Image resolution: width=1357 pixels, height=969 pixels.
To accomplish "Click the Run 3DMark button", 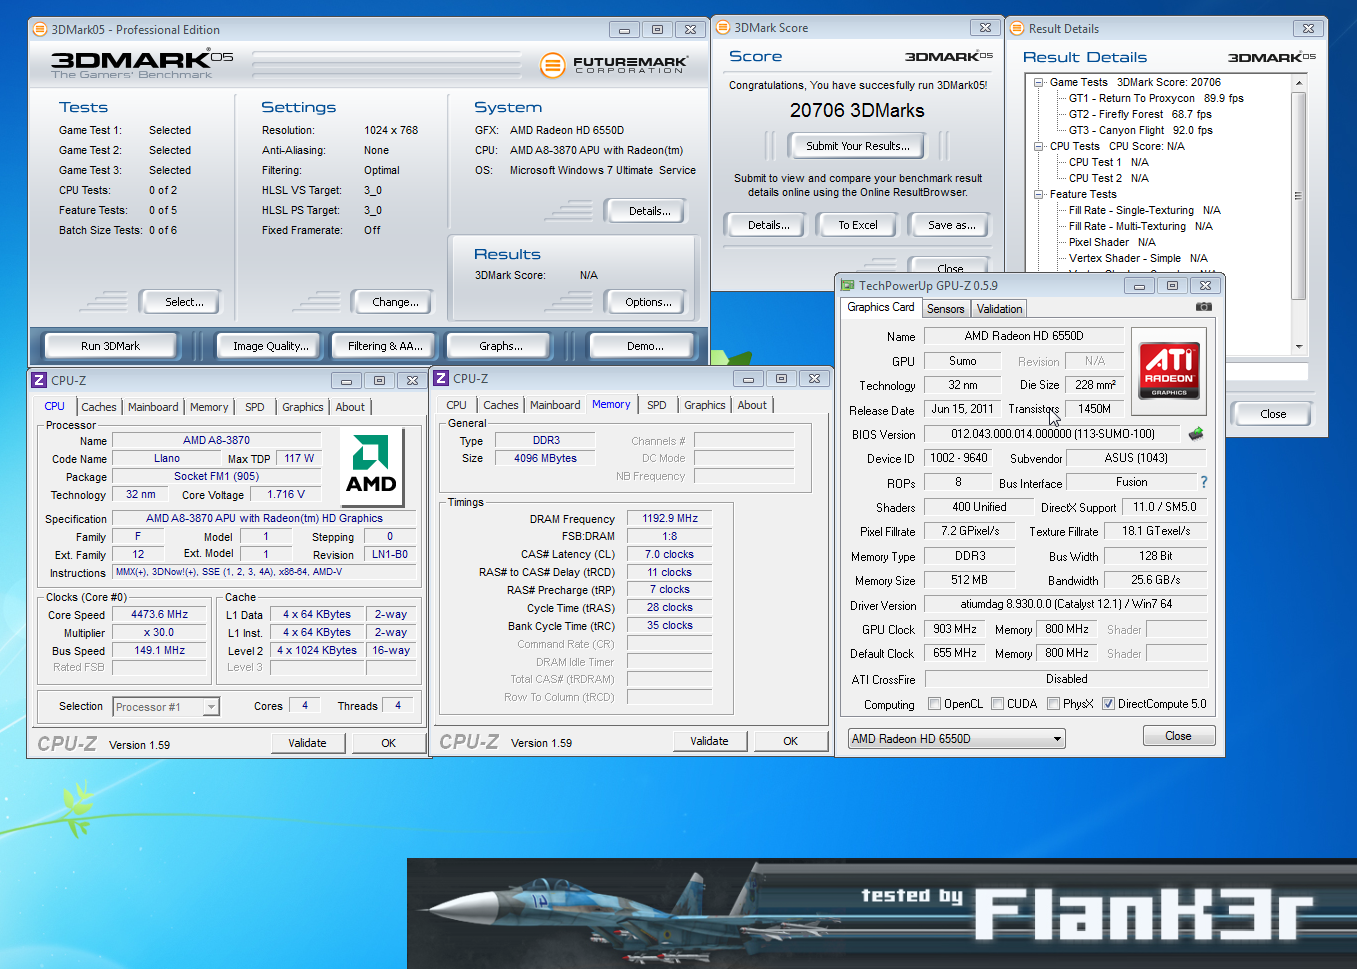I will pos(110,346).
